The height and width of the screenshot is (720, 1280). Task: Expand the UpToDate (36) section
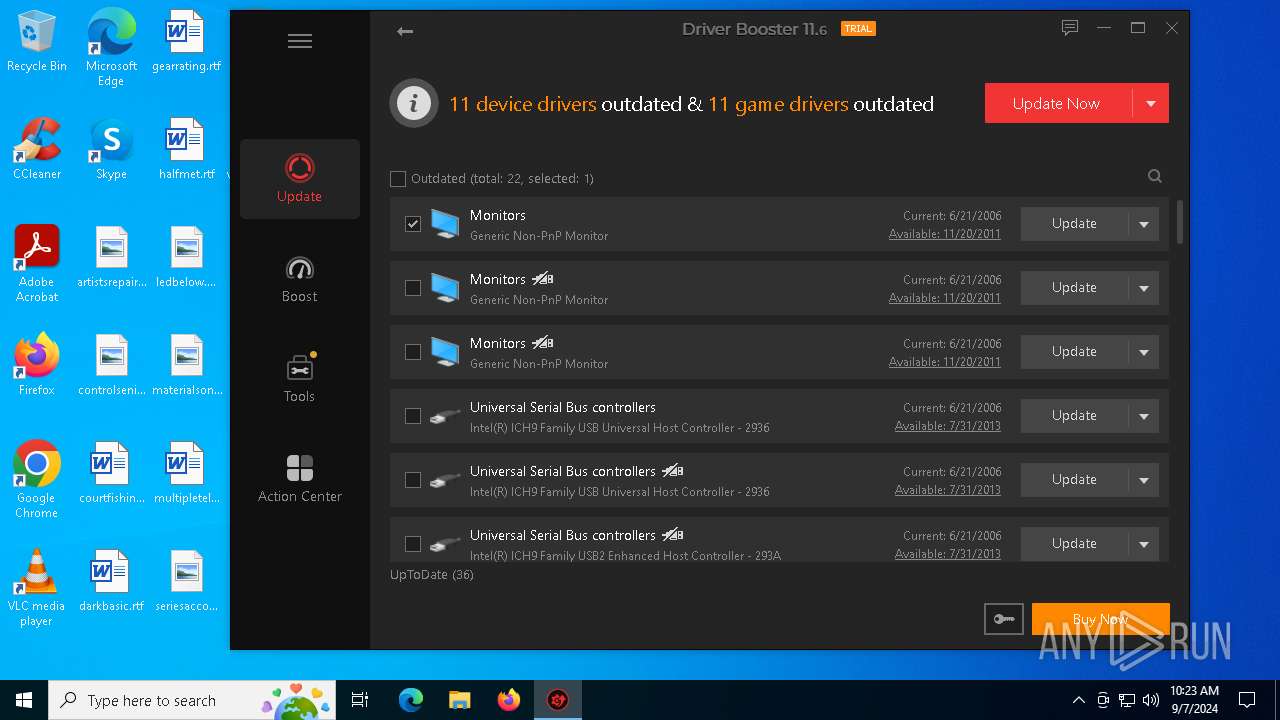432,575
